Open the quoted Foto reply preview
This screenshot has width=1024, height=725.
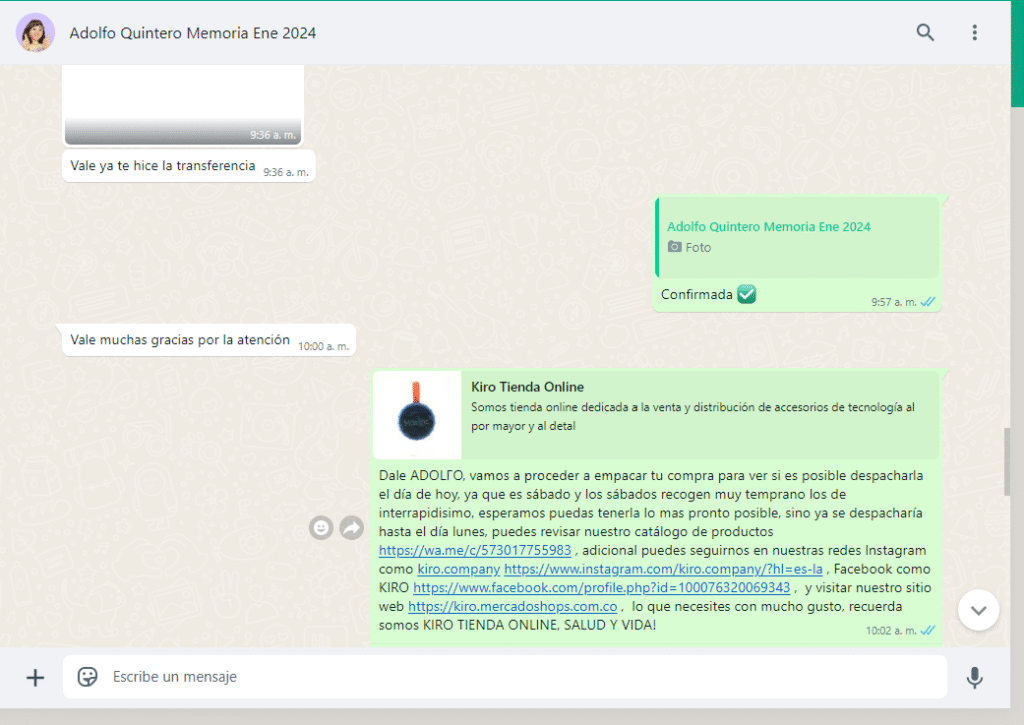[797, 237]
